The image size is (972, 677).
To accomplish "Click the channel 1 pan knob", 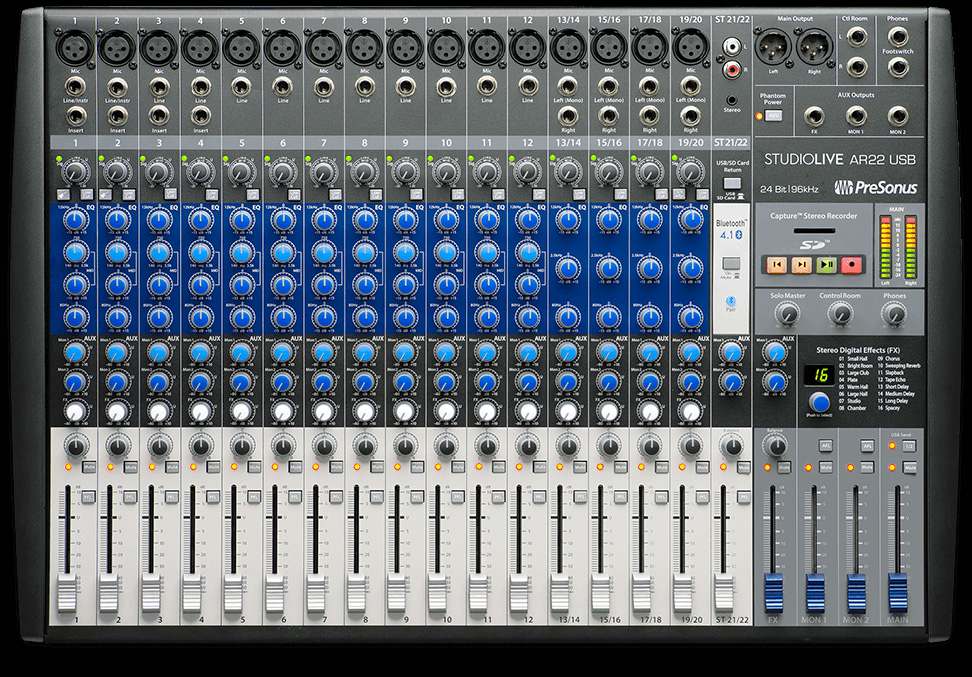I will [76, 446].
